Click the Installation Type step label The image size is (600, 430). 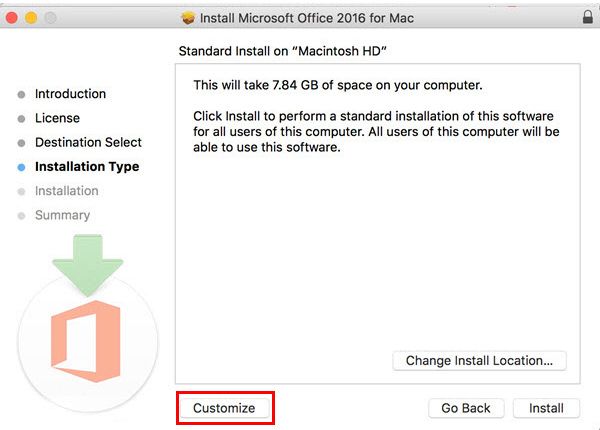tap(87, 167)
